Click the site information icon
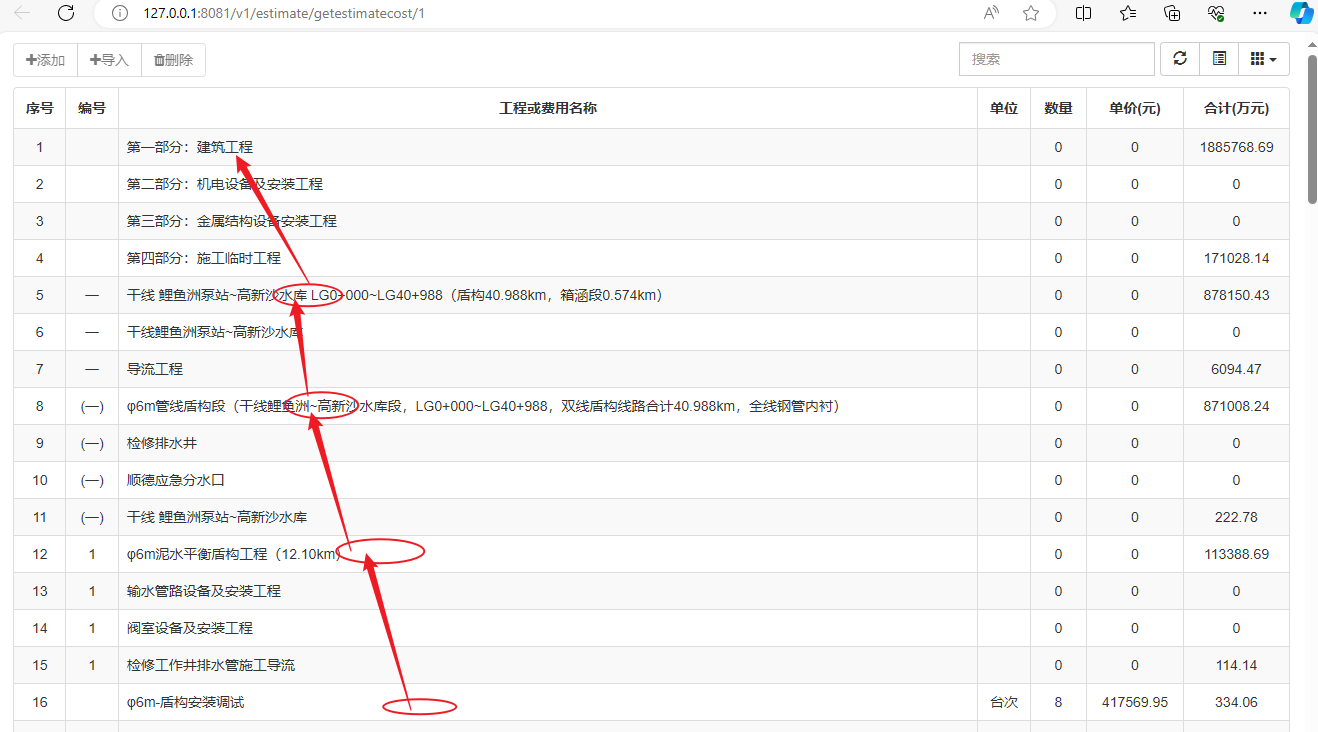The width and height of the screenshot is (1318, 732). 120,13
